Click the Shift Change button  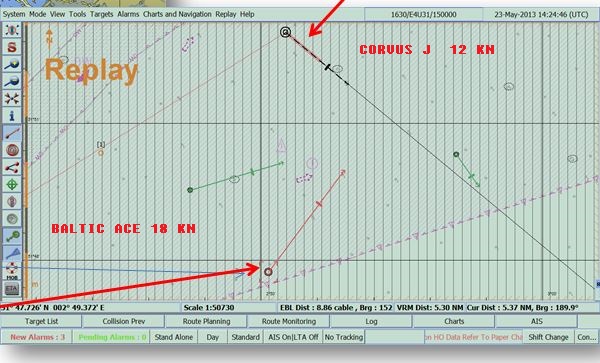click(x=548, y=337)
